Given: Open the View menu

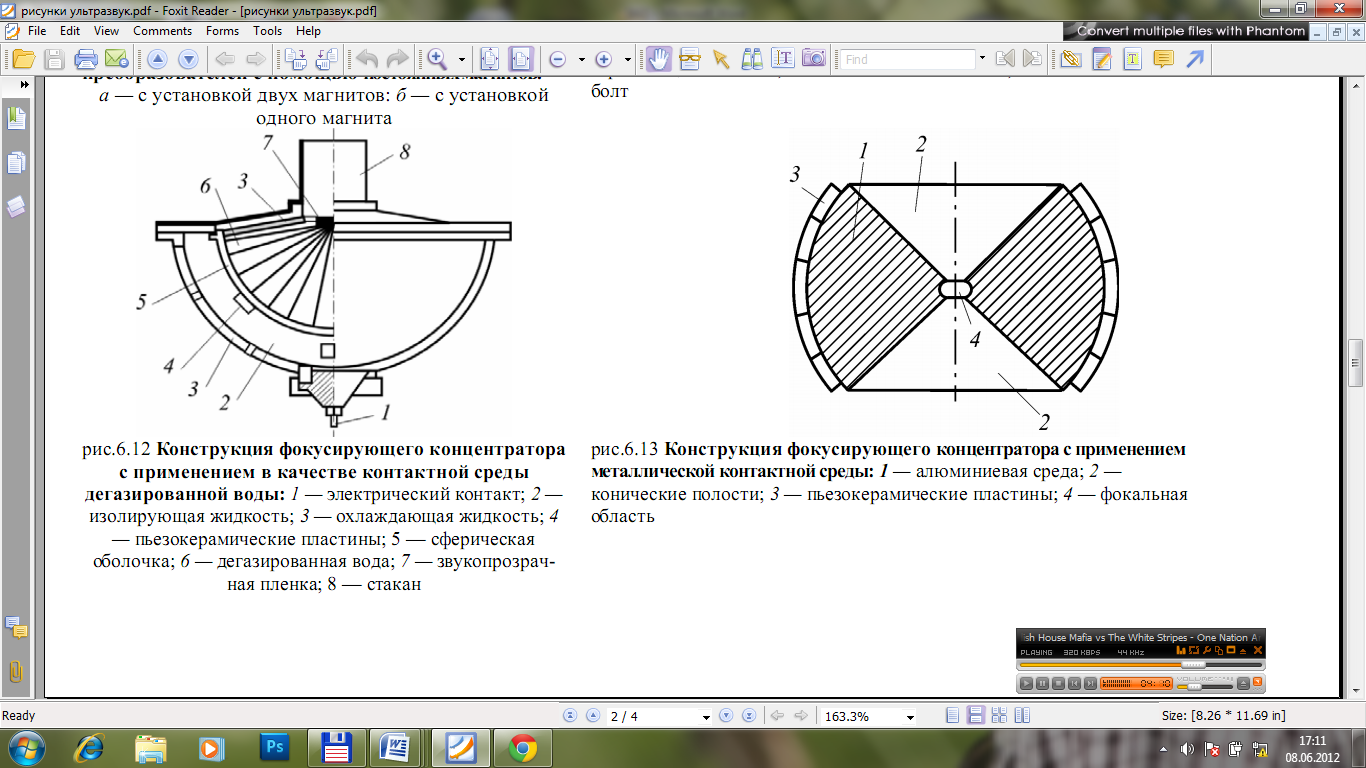Looking at the screenshot, I should coord(106,31).
